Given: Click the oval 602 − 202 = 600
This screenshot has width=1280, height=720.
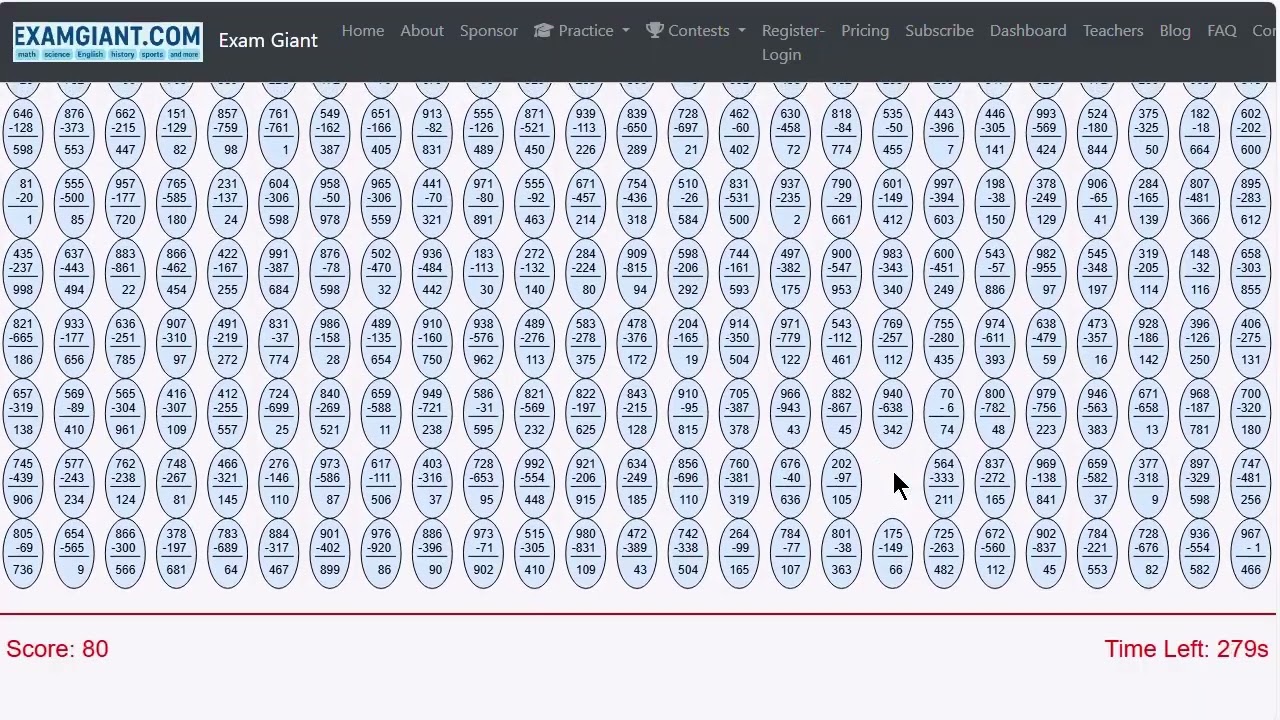Looking at the screenshot, I should (x=1251, y=132).
